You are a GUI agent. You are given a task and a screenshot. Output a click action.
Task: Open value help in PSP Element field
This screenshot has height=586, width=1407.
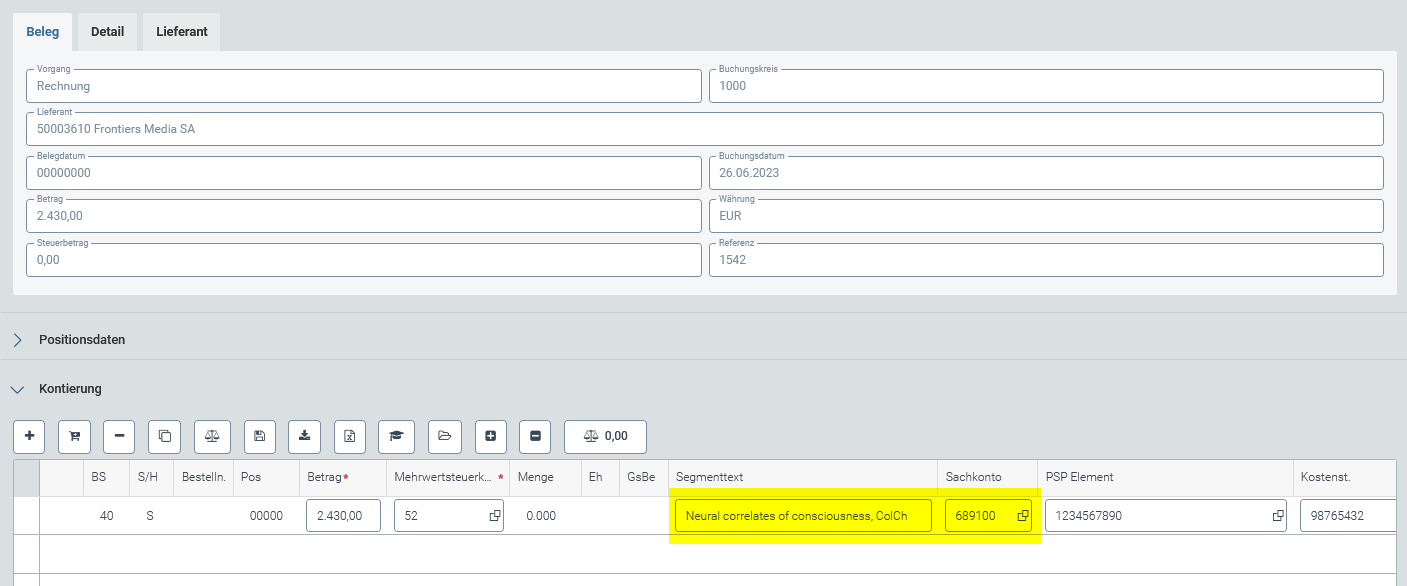pyautogui.click(x=1277, y=516)
